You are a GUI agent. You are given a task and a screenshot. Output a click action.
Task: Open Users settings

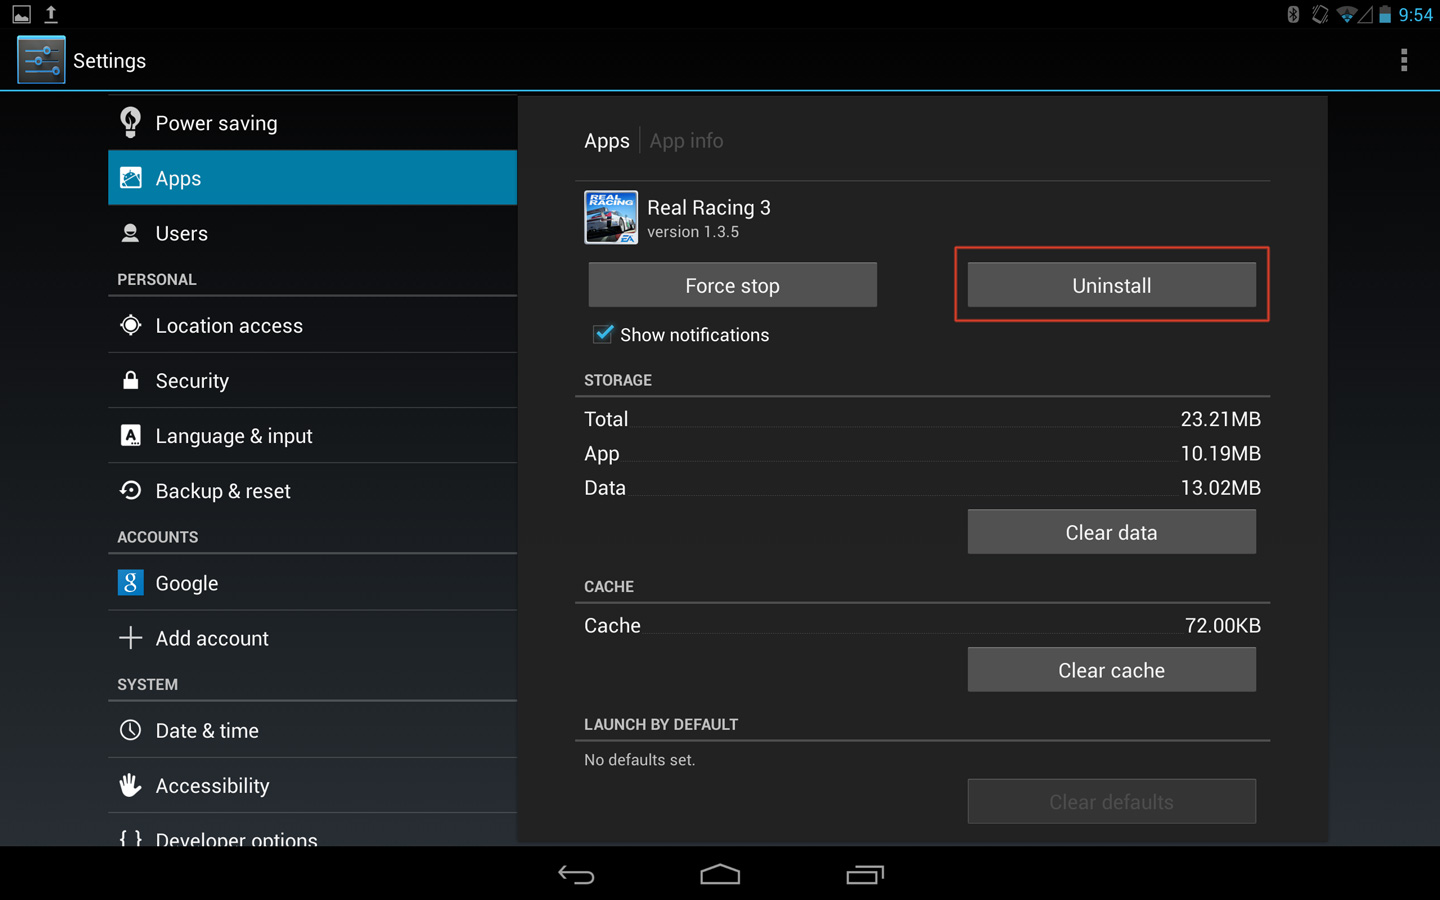point(312,233)
